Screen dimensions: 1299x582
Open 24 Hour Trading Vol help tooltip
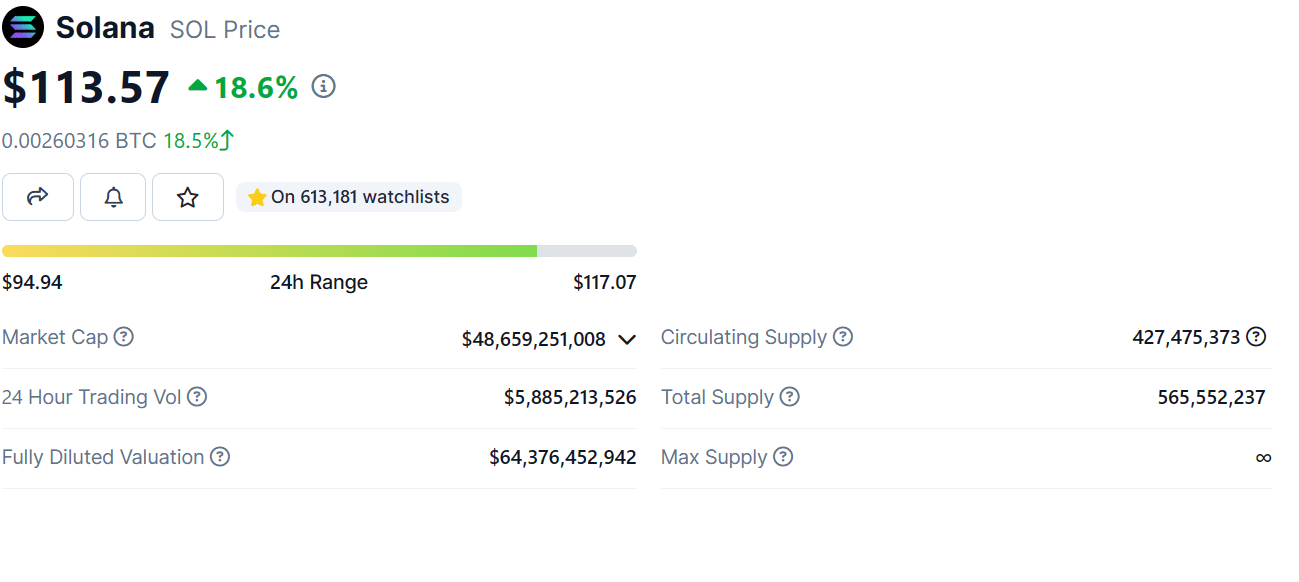tap(197, 397)
